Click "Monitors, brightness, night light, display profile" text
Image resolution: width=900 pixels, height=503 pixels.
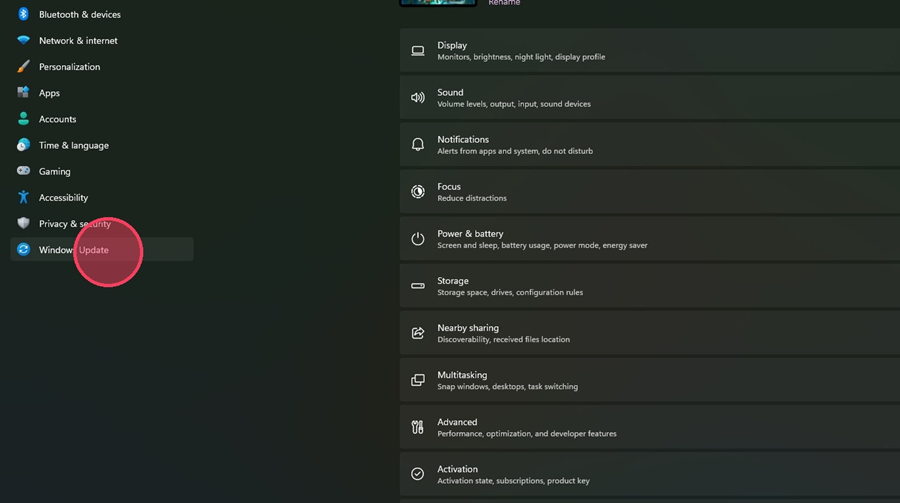coord(521,57)
